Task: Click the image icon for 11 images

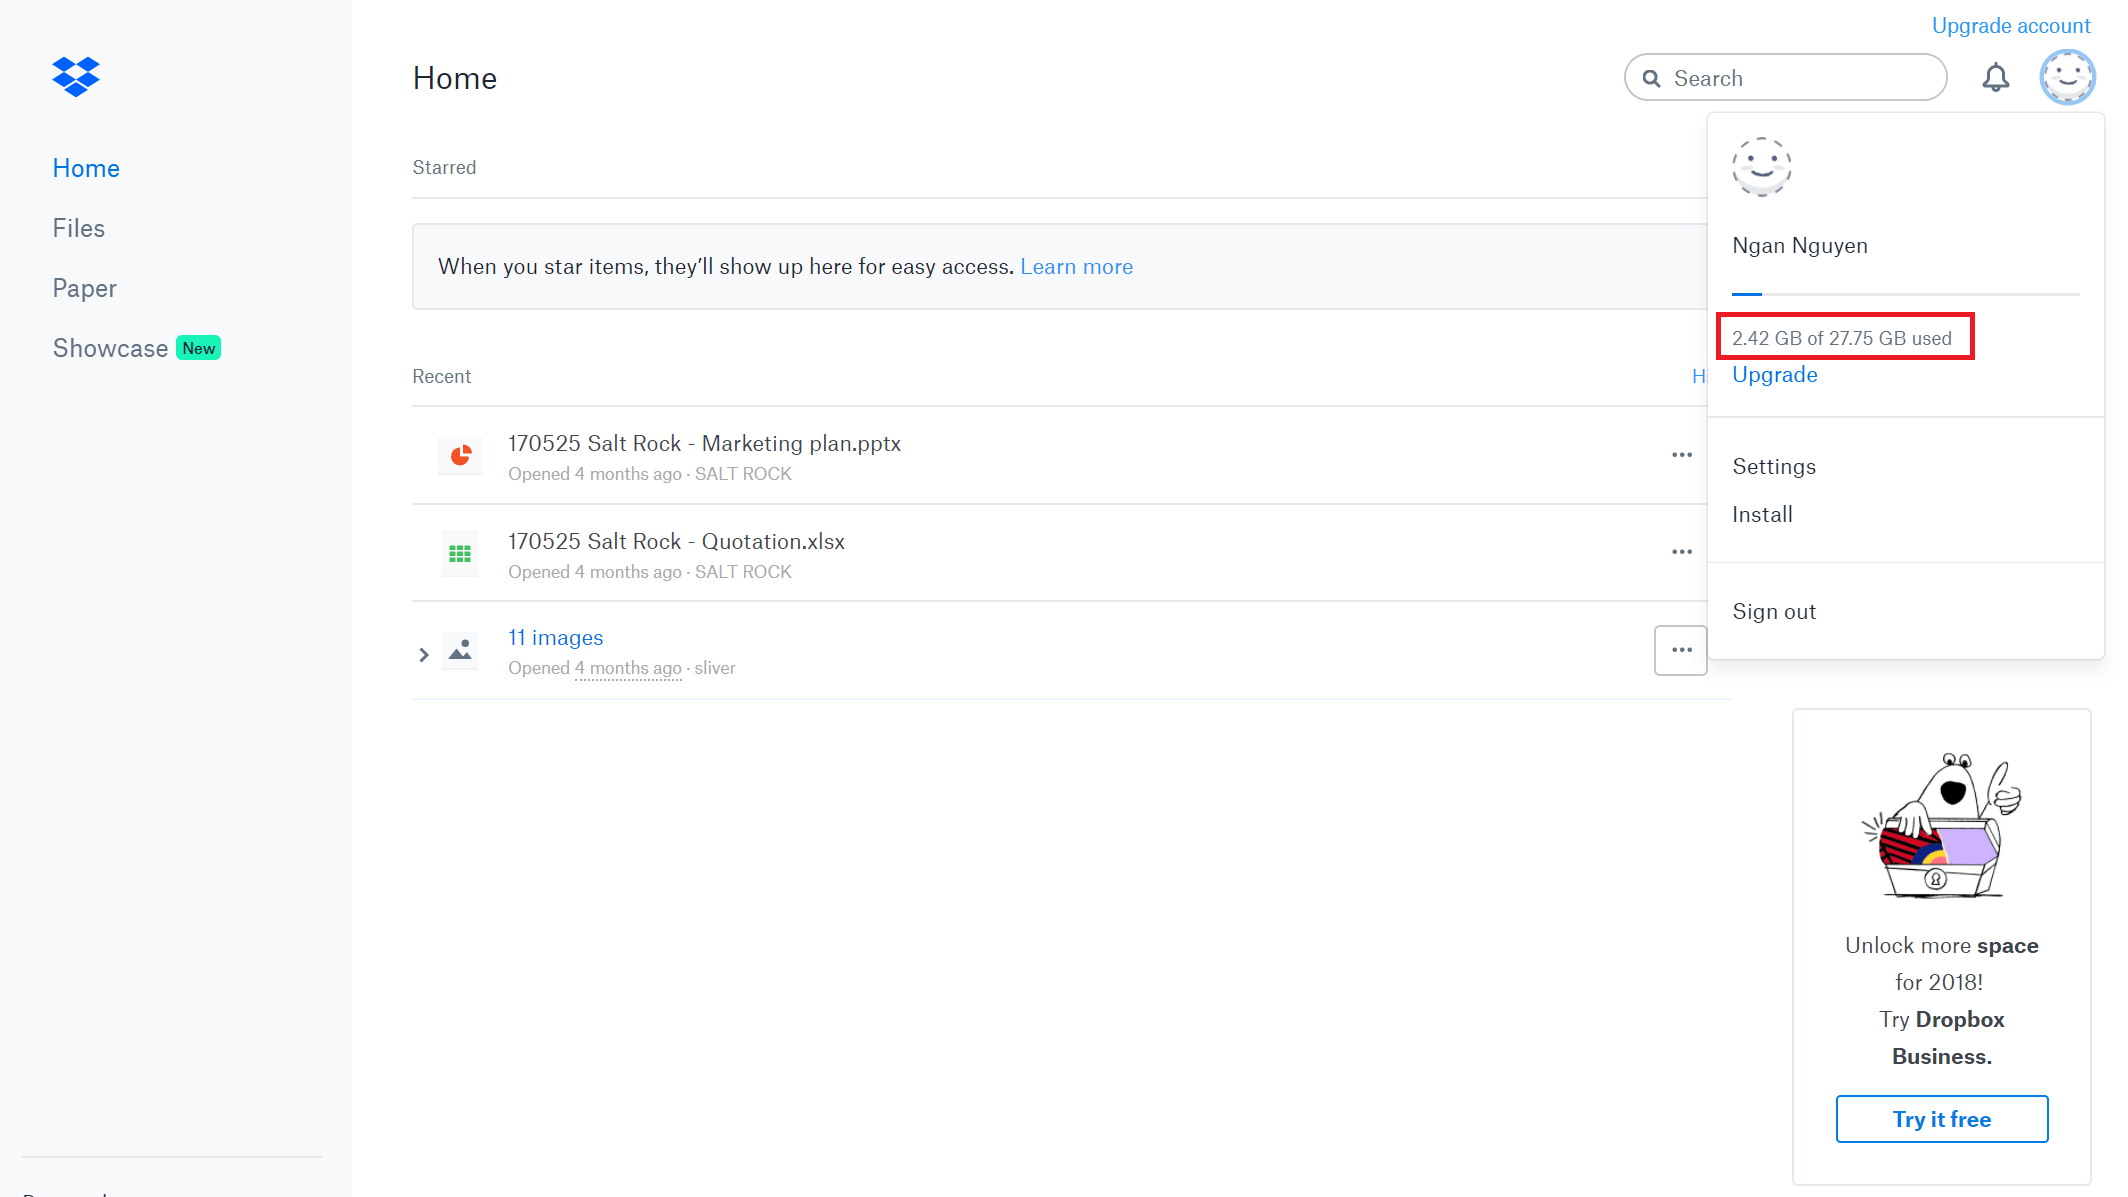Action: [460, 651]
